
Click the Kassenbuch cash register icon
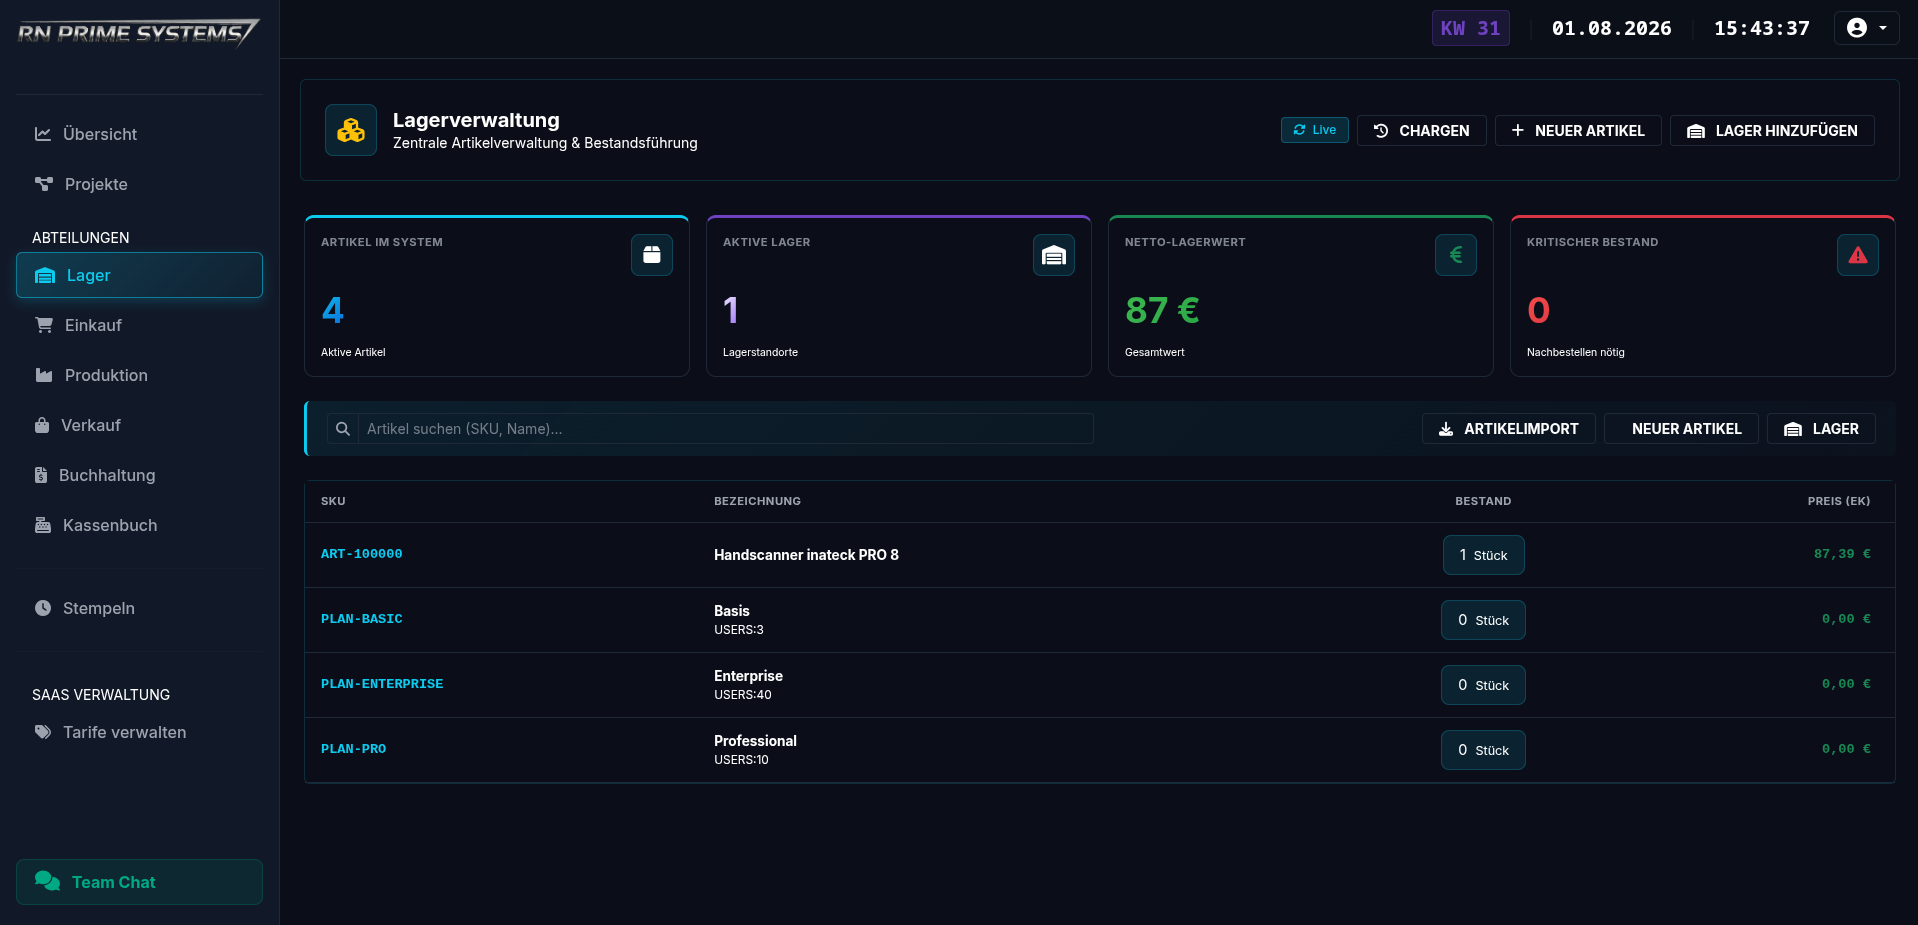(43, 525)
